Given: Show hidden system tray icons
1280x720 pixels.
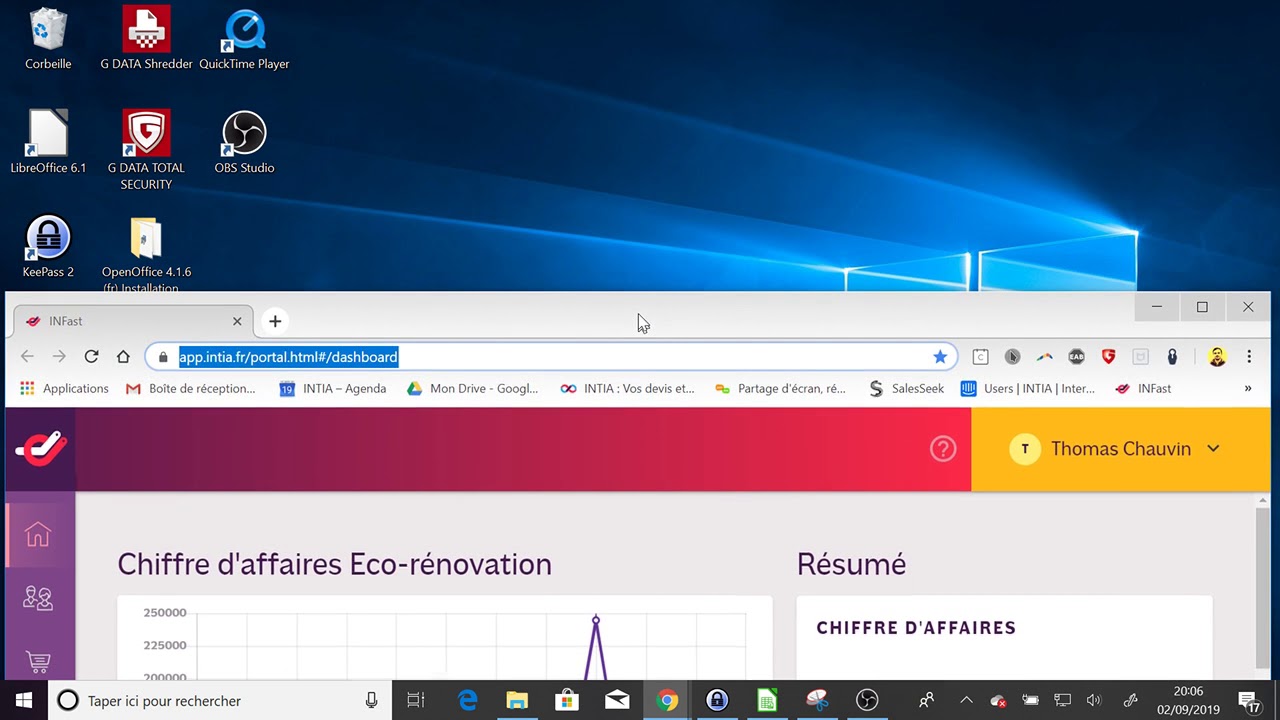Looking at the screenshot, I should pyautogui.click(x=966, y=701).
